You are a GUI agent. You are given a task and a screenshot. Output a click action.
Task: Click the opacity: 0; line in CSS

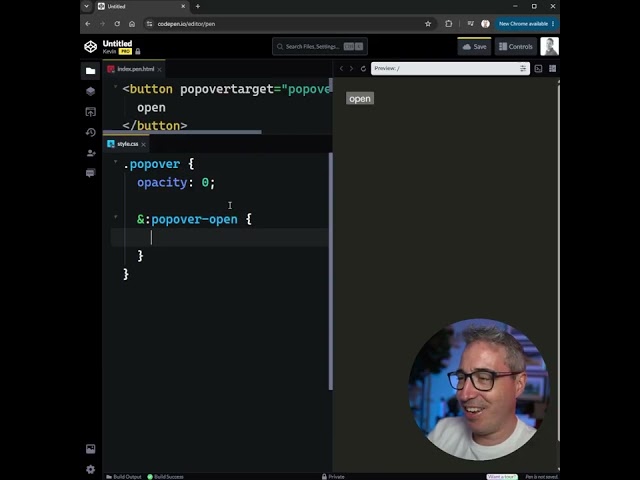[x=176, y=182]
